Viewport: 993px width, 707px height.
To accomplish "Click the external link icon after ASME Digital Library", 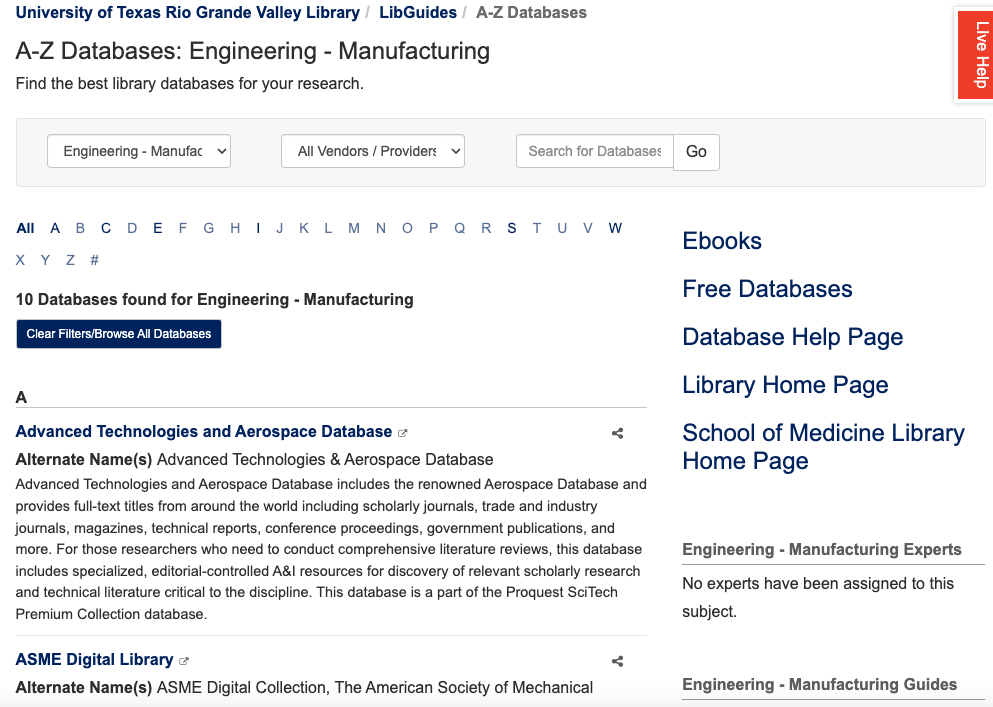I will [x=185, y=659].
